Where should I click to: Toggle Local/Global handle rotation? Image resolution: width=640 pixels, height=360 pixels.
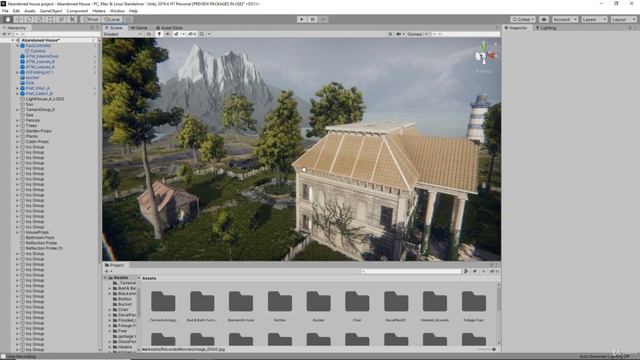(112, 19)
